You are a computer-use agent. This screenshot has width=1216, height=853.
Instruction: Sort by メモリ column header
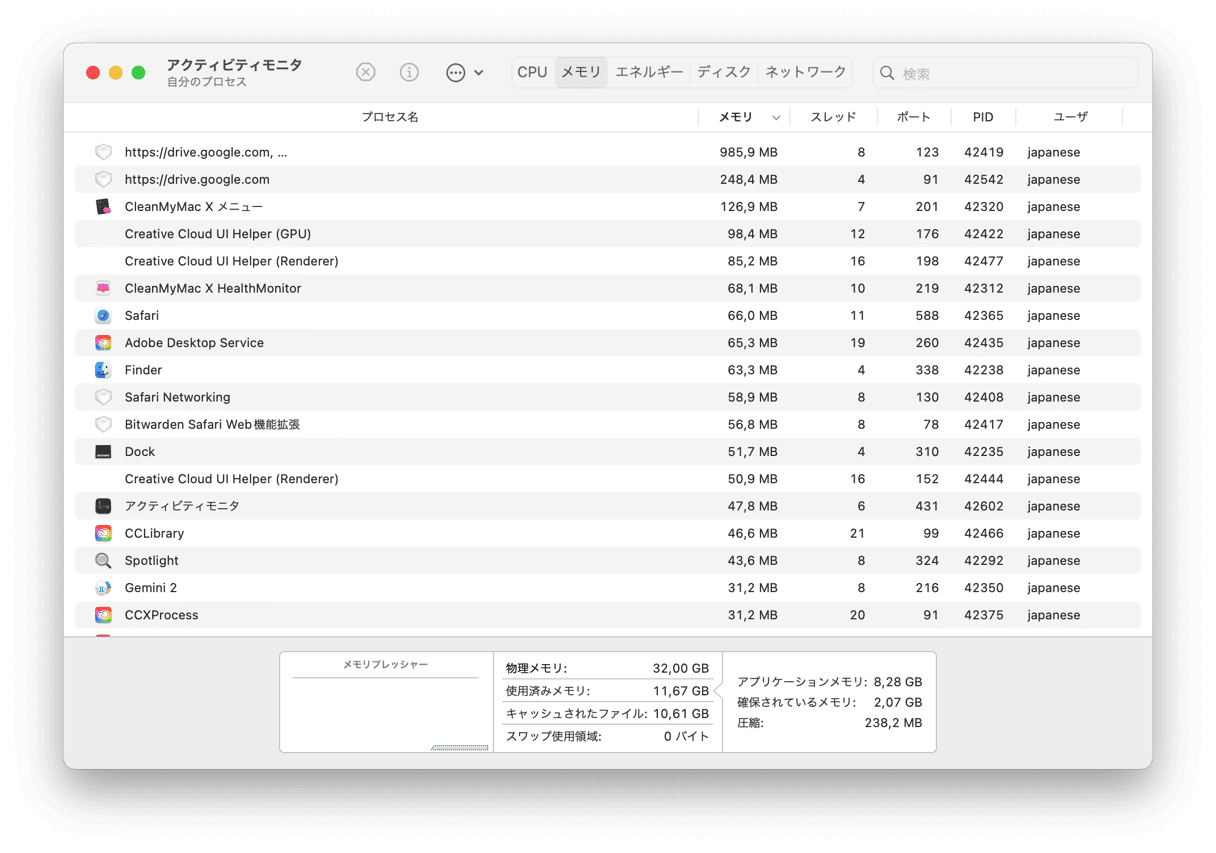(x=736, y=117)
